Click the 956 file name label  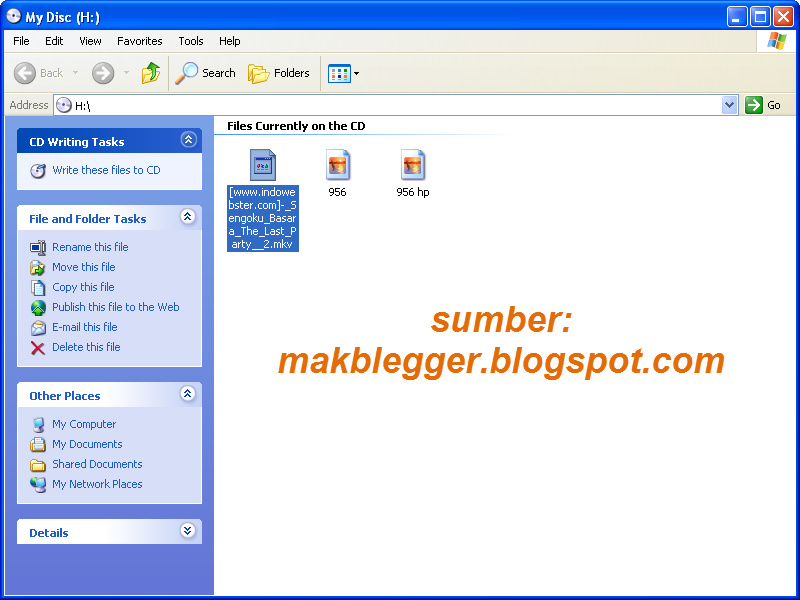[337, 192]
